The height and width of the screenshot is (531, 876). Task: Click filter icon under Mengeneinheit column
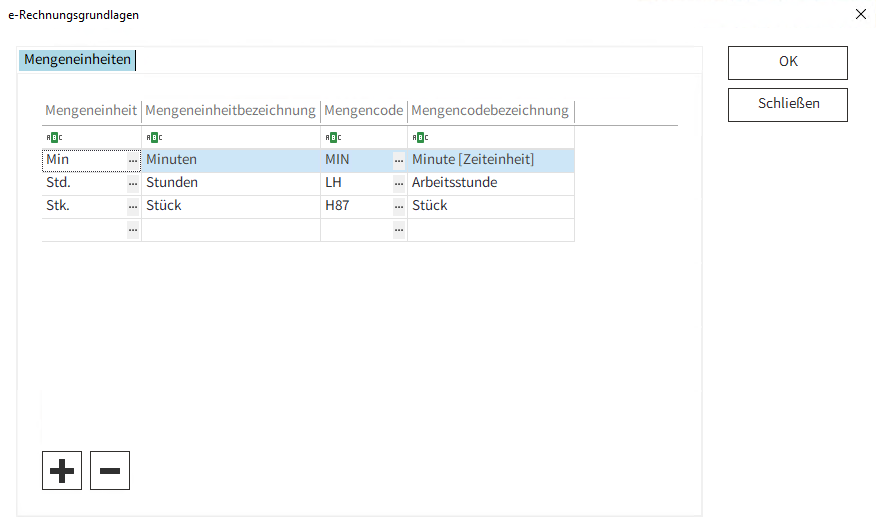(54, 137)
